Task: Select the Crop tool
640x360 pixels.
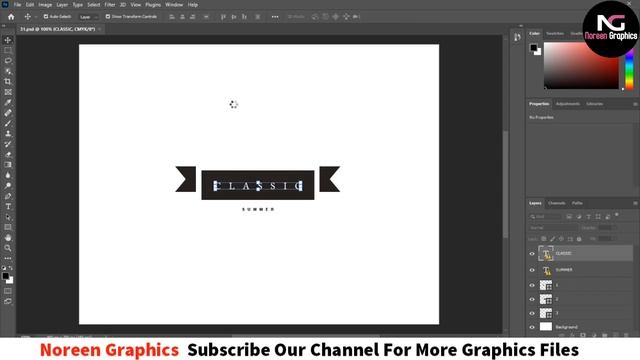Action: click(8, 82)
